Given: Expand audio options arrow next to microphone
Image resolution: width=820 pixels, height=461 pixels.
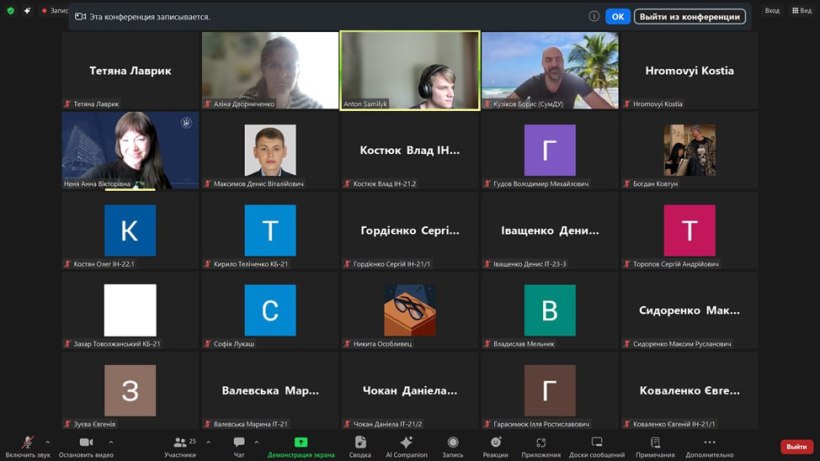Looking at the screenshot, I should point(48,441).
